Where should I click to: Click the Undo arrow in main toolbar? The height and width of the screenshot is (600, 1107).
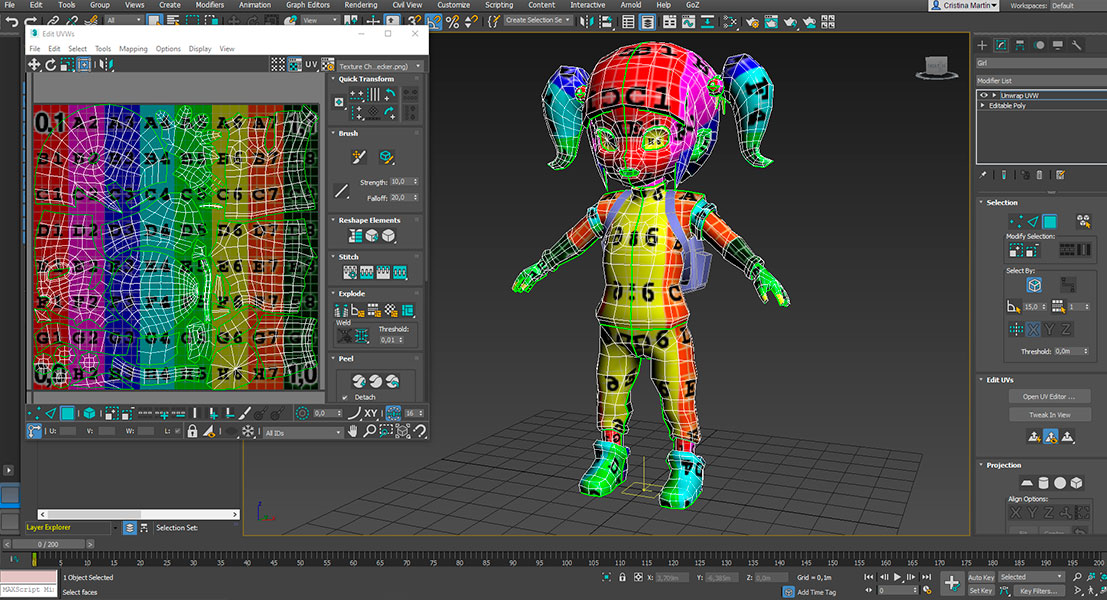13,21
